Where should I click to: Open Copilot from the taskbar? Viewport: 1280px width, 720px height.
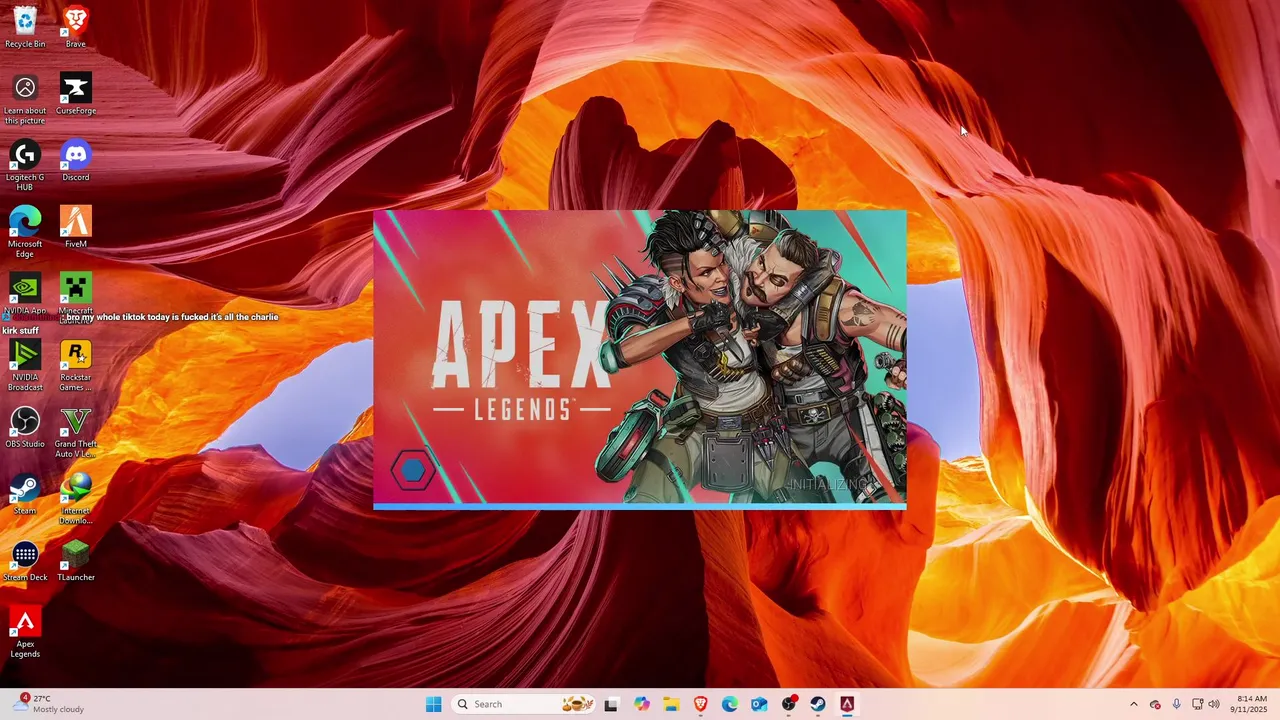642,704
